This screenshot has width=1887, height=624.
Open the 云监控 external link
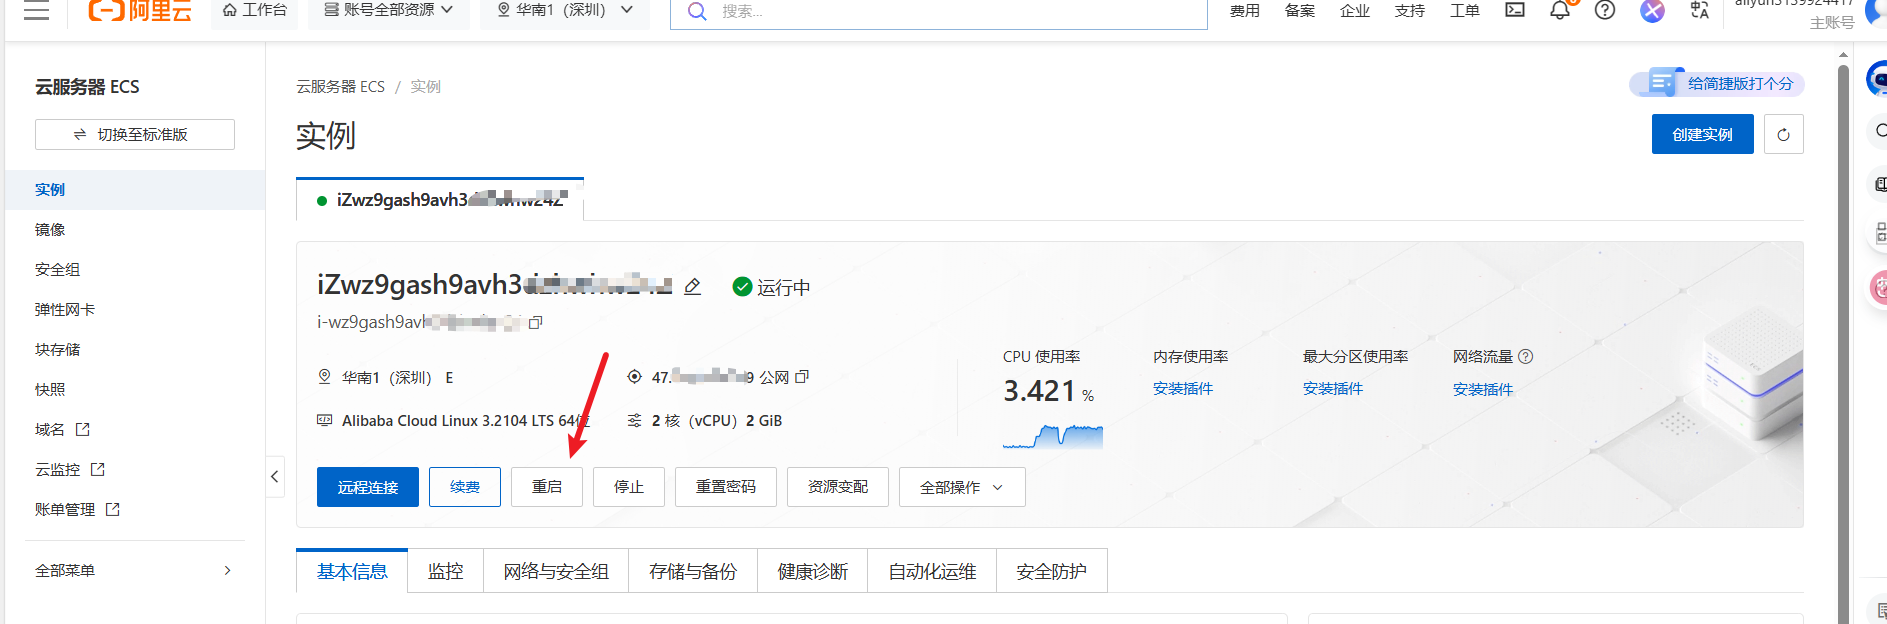pos(70,469)
